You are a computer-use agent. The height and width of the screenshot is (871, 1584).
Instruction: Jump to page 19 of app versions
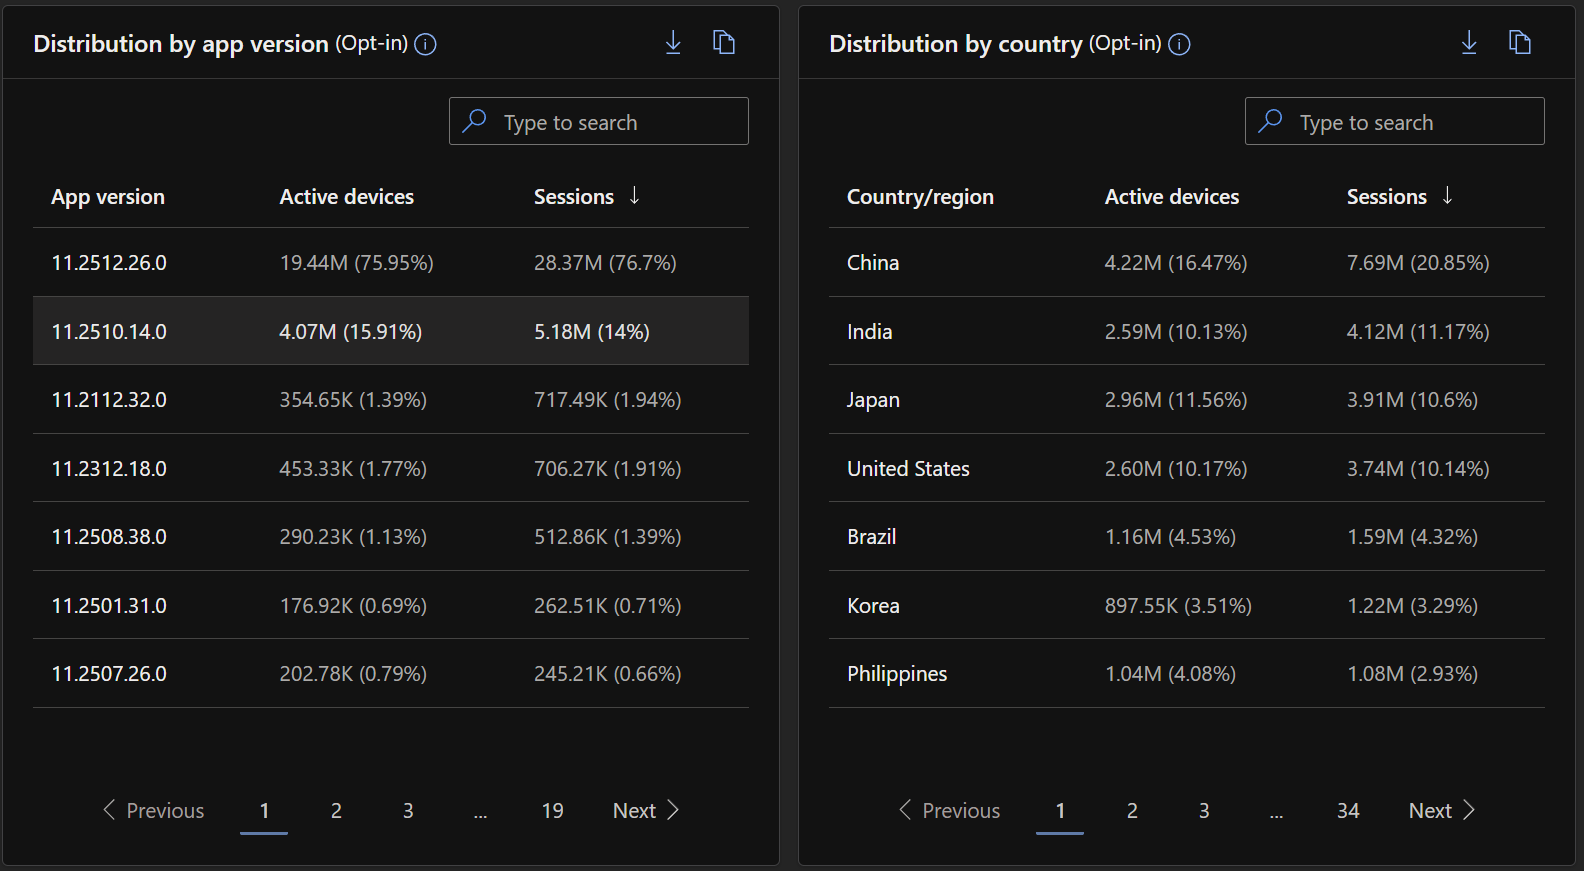pyautogui.click(x=552, y=811)
